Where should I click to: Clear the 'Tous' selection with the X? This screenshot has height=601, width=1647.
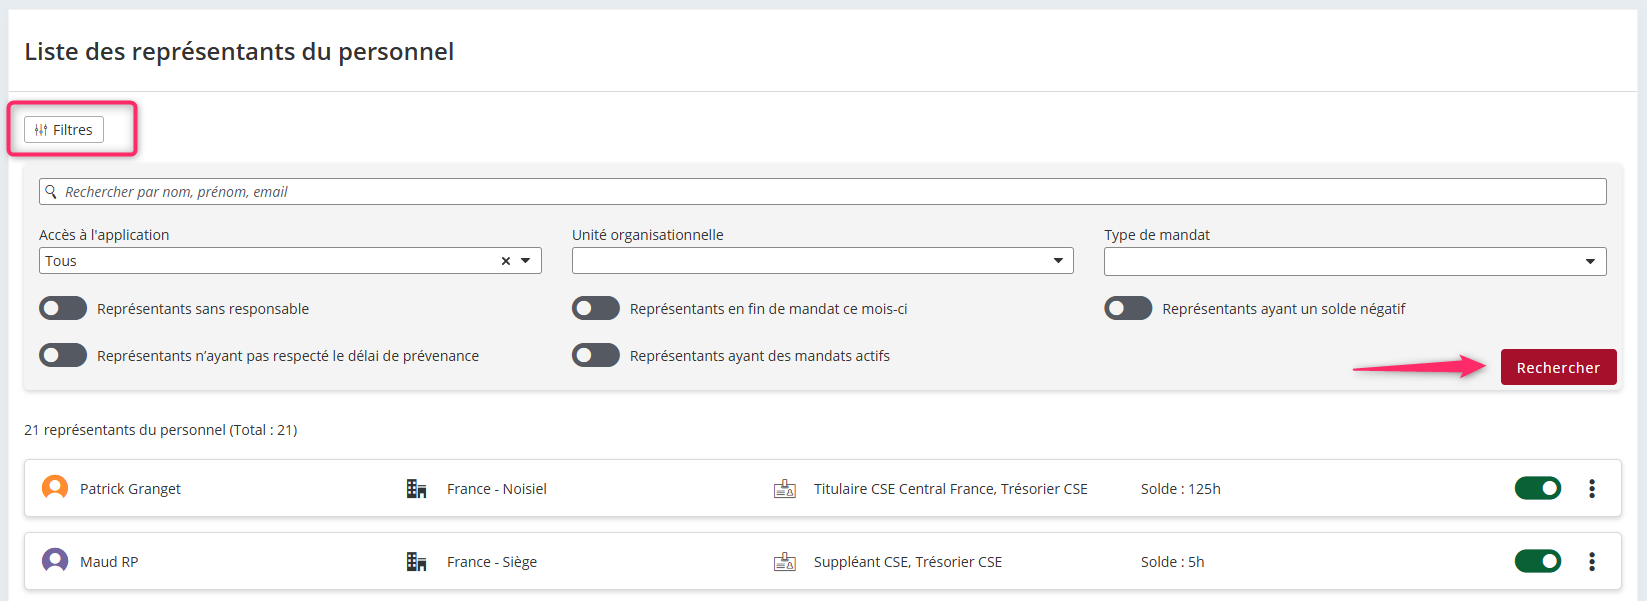506,261
